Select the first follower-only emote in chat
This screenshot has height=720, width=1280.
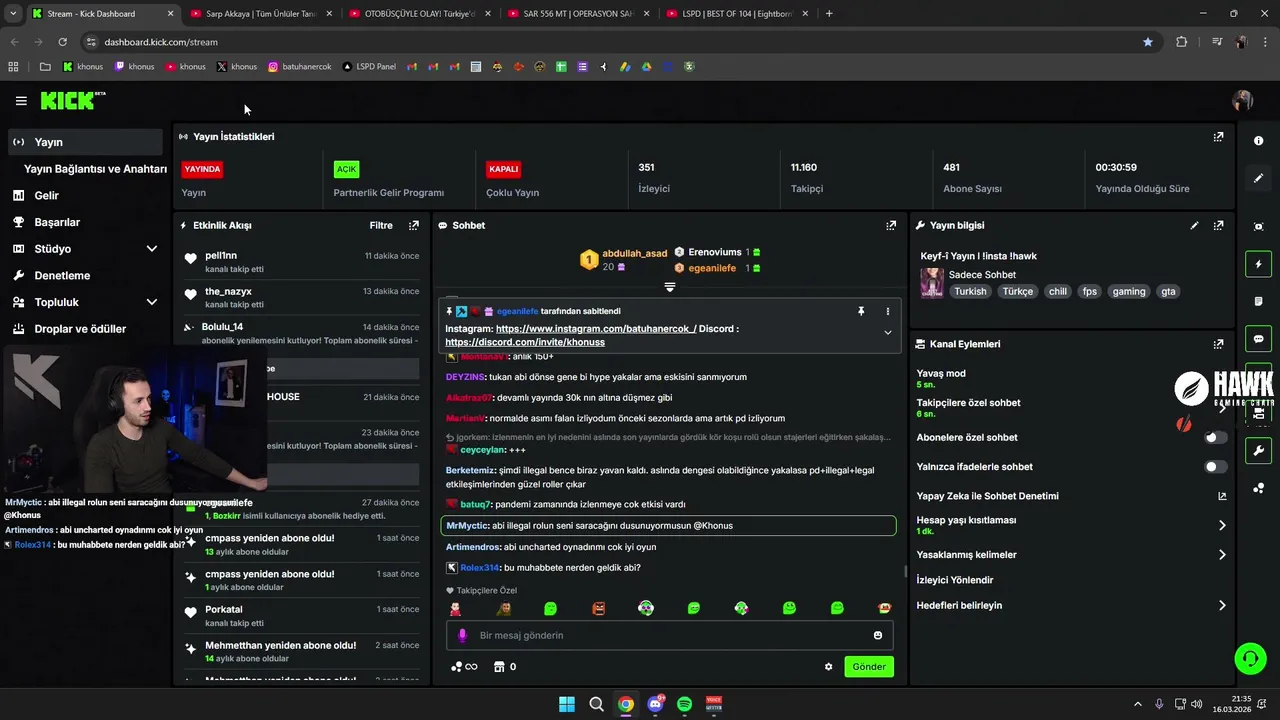[x=455, y=608]
